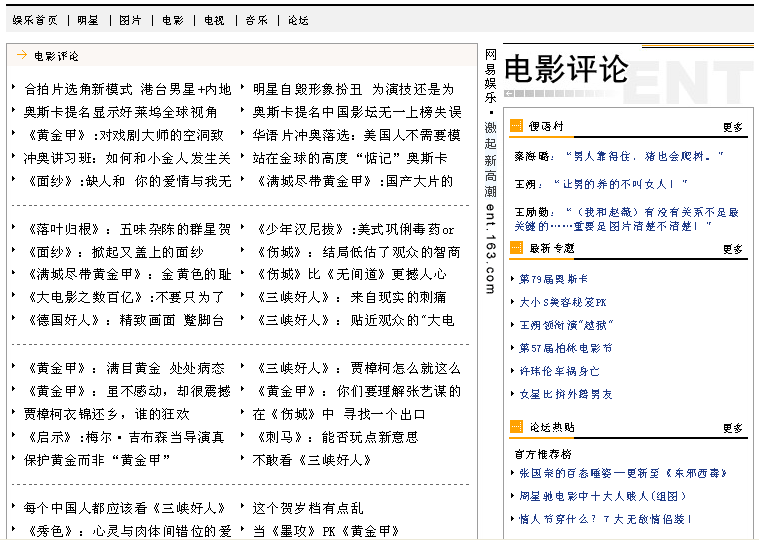The width and height of the screenshot is (759, 542).
Task: Click the orange icon next to 最新专题
Action: (x=517, y=248)
